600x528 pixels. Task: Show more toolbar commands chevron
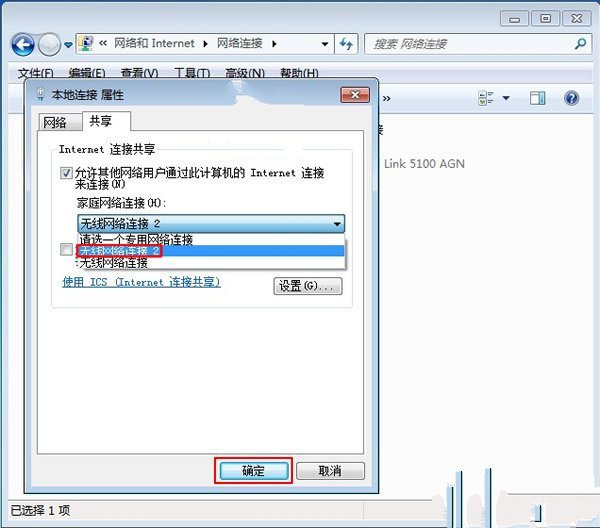pos(387,99)
